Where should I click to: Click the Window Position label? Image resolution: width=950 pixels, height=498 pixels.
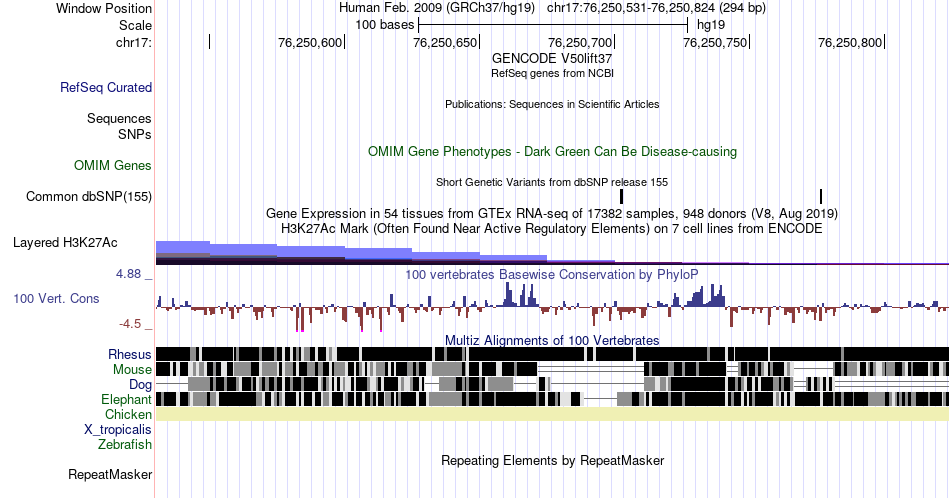(104, 8)
